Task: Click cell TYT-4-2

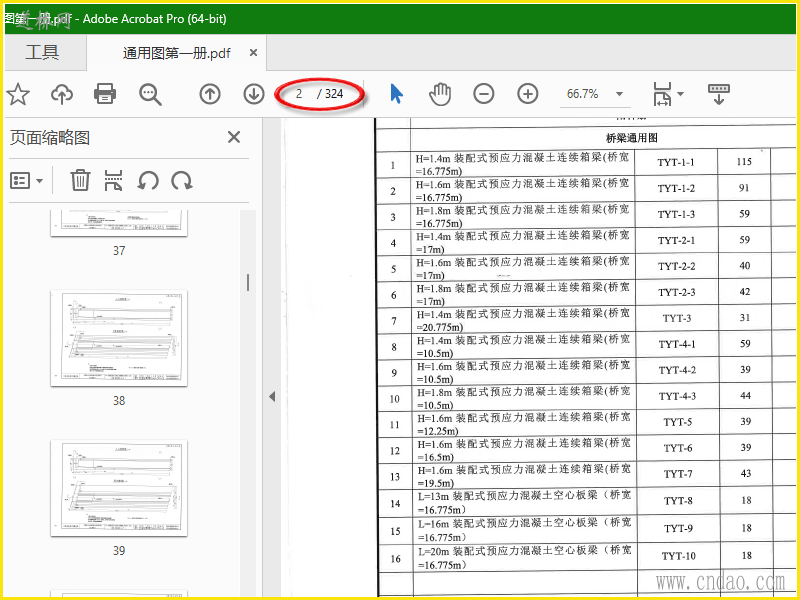Action: pyautogui.click(x=677, y=370)
